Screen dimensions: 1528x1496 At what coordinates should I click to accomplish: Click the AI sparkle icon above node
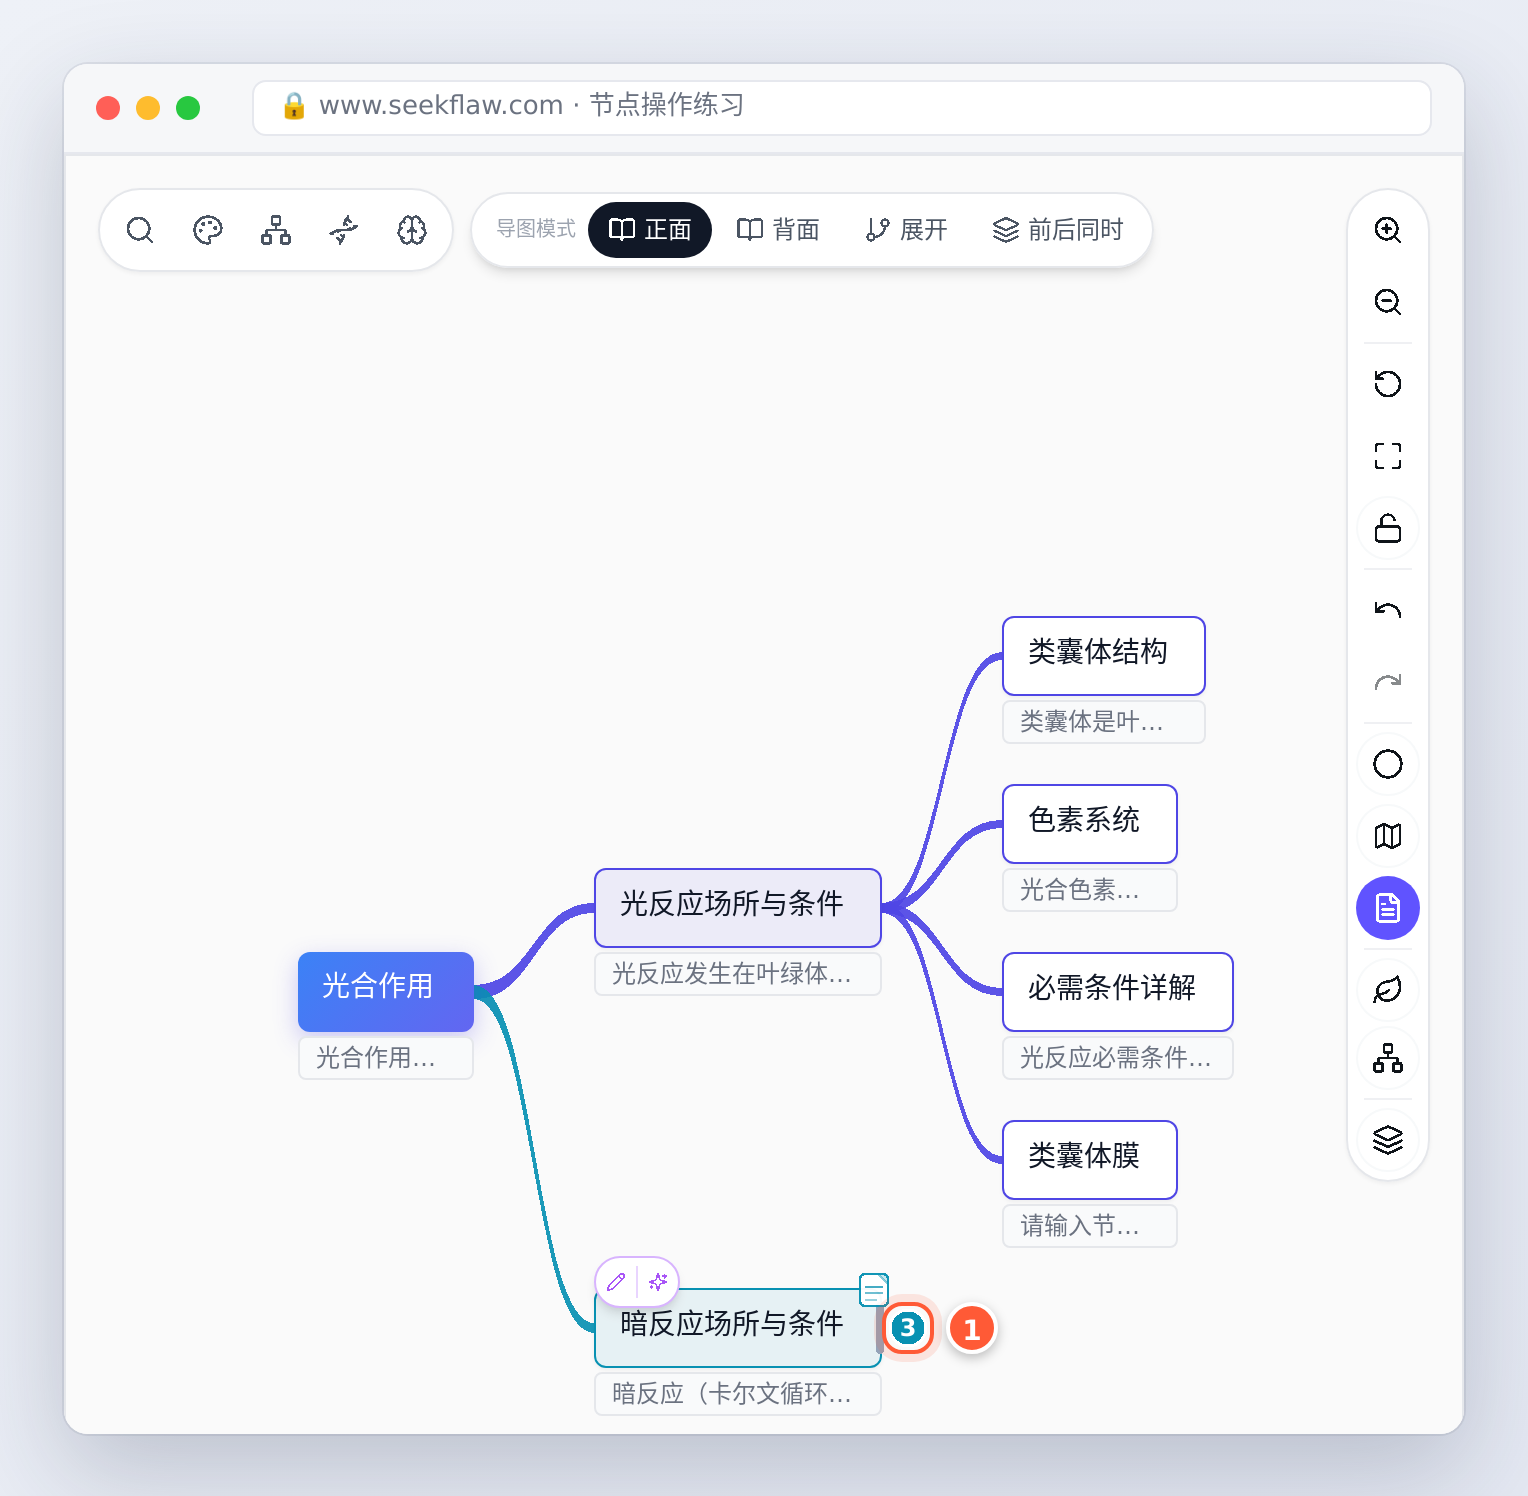pyautogui.click(x=658, y=1281)
